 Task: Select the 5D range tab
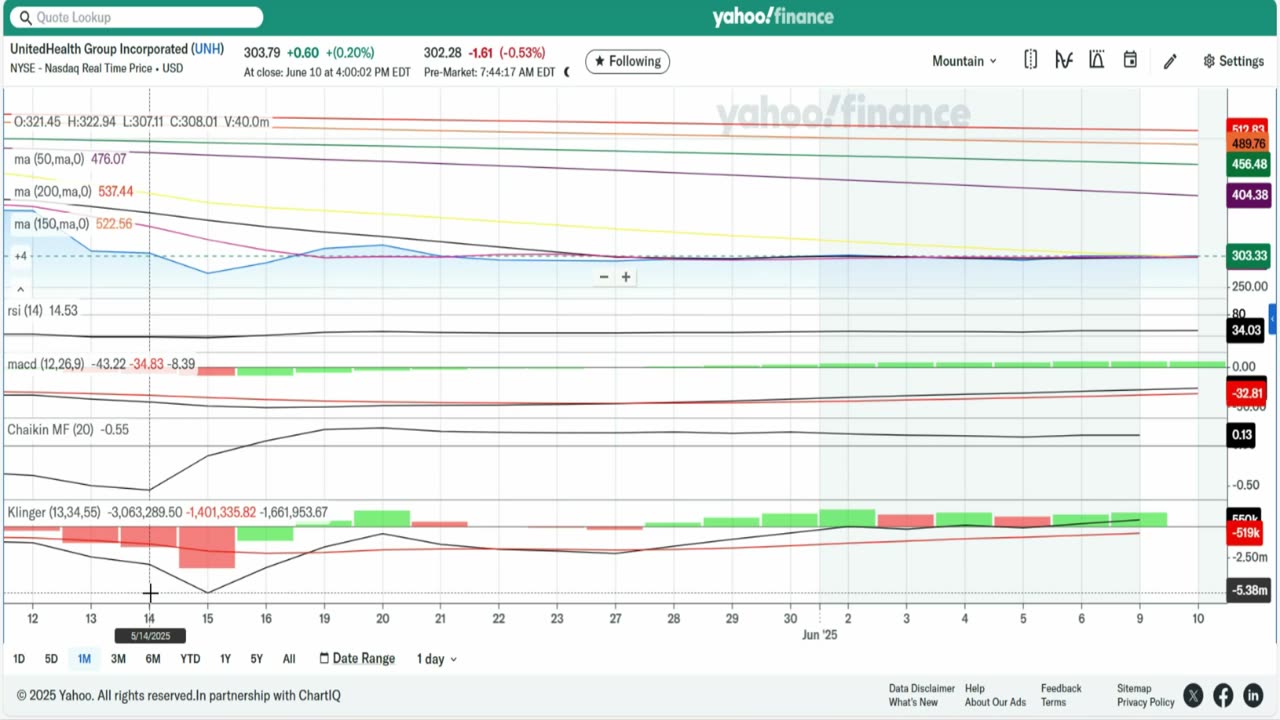click(x=51, y=659)
